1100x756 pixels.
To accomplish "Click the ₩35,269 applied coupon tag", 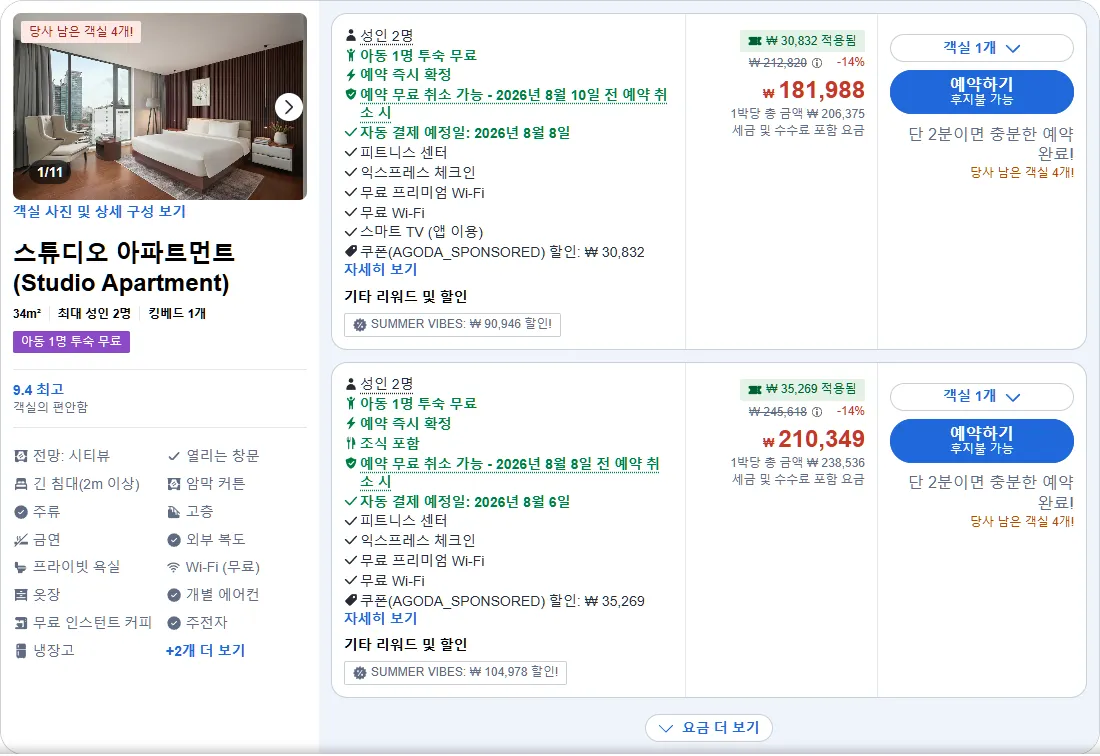I will coord(802,389).
